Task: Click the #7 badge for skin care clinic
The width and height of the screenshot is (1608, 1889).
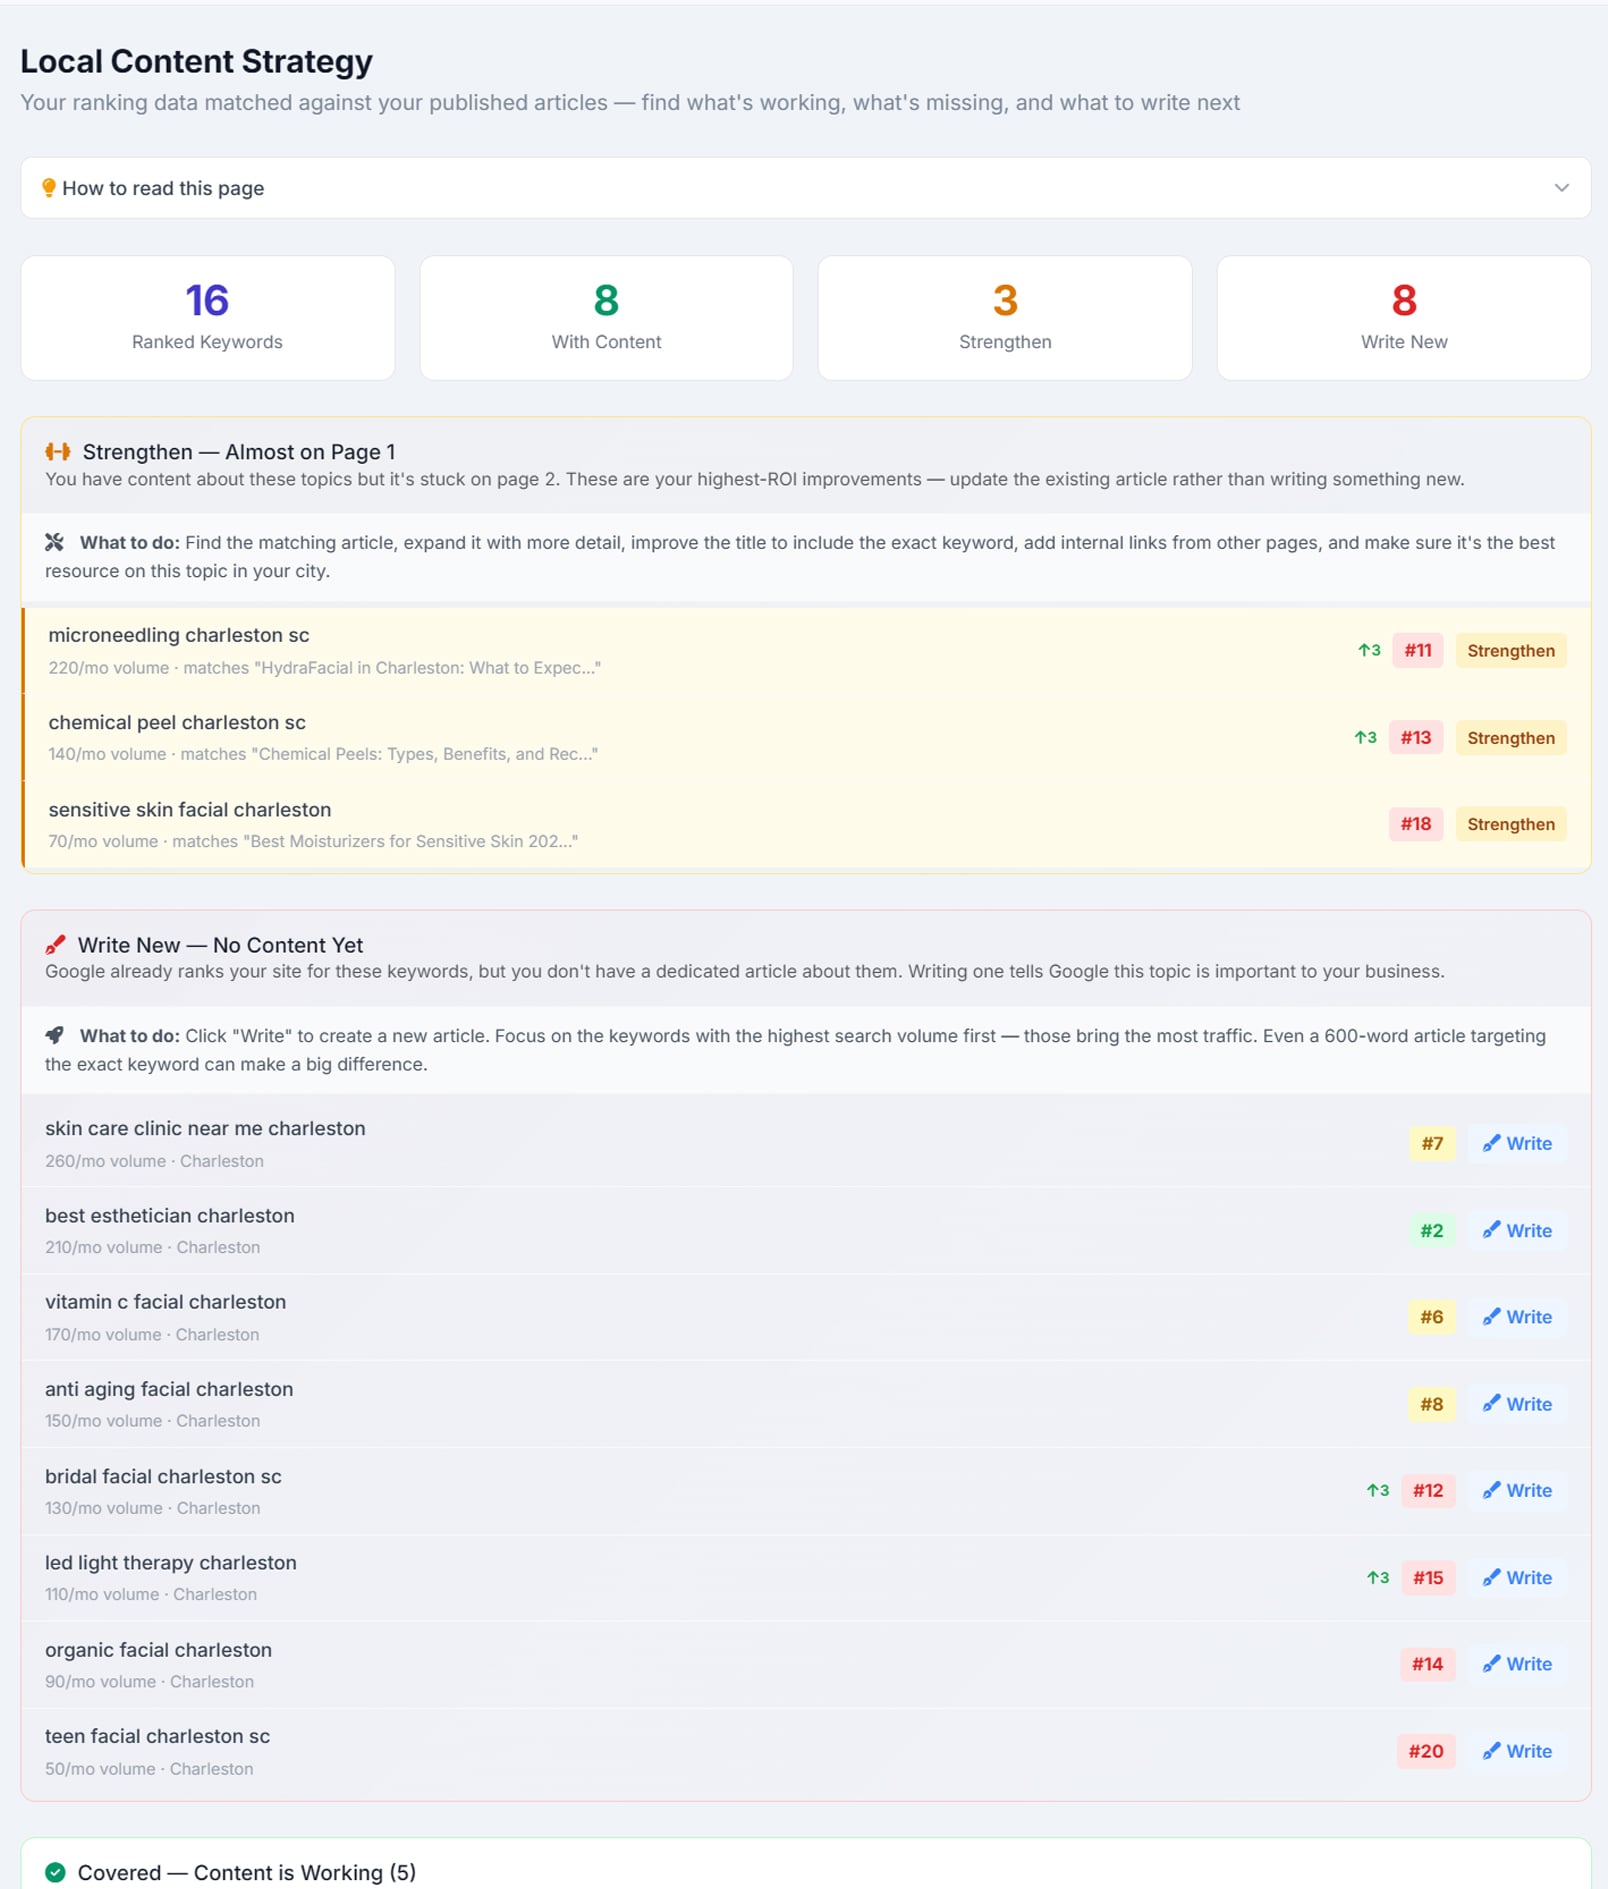Action: click(x=1432, y=1143)
